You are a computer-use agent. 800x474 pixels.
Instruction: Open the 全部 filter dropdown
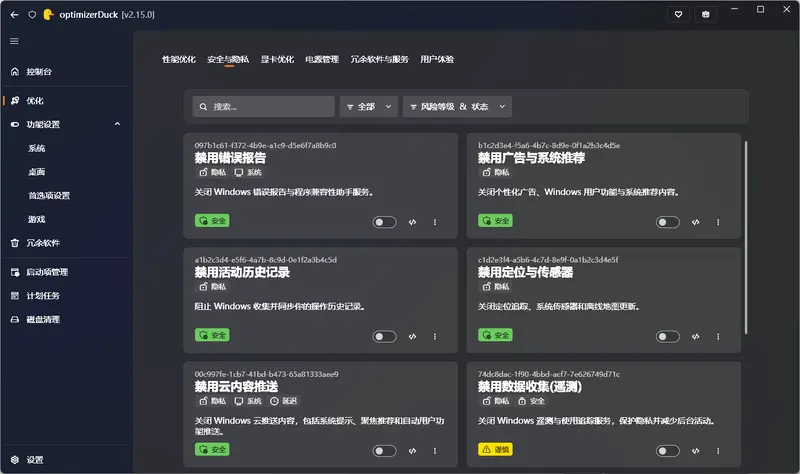click(x=369, y=107)
